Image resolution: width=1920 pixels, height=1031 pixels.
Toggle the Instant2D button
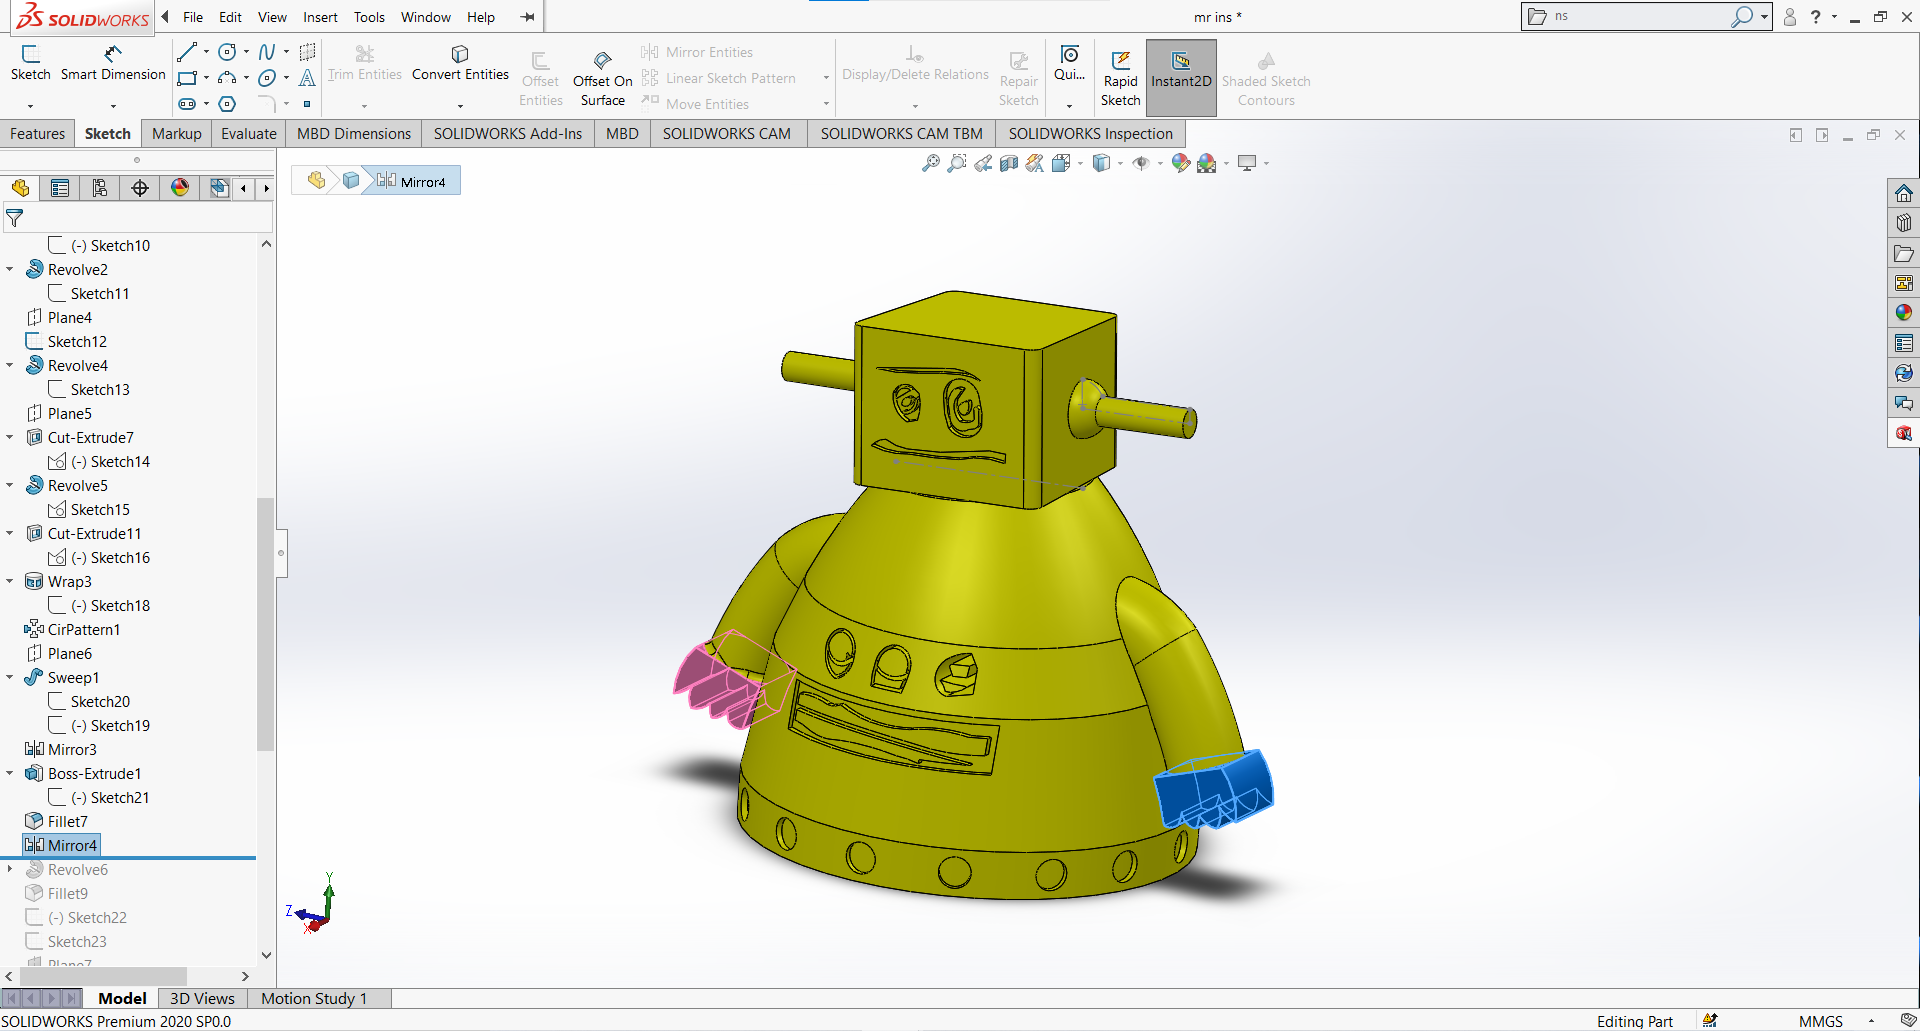click(1181, 78)
